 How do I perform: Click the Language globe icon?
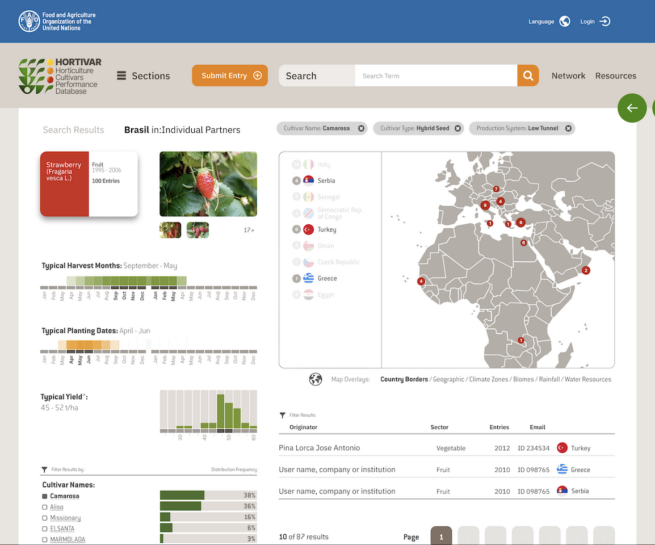pyautogui.click(x=565, y=21)
